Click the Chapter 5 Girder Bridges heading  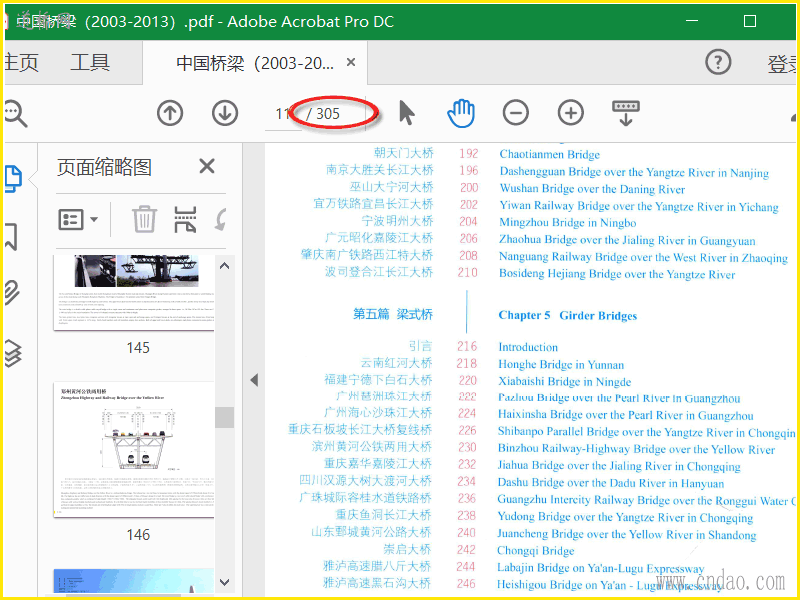(x=568, y=315)
